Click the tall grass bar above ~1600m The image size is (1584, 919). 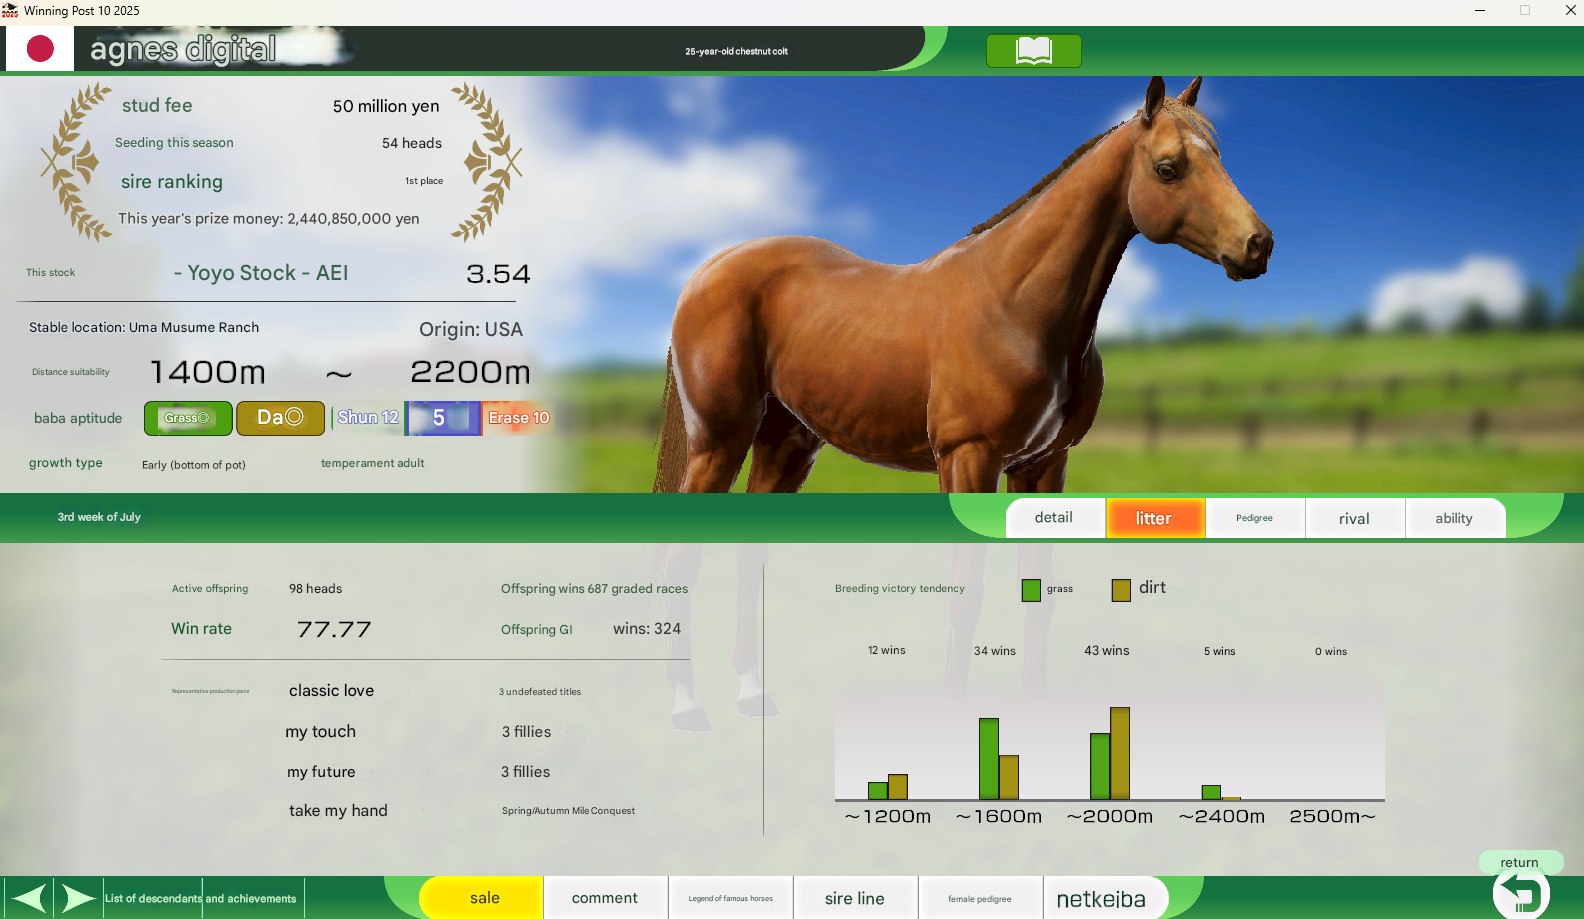(988, 759)
